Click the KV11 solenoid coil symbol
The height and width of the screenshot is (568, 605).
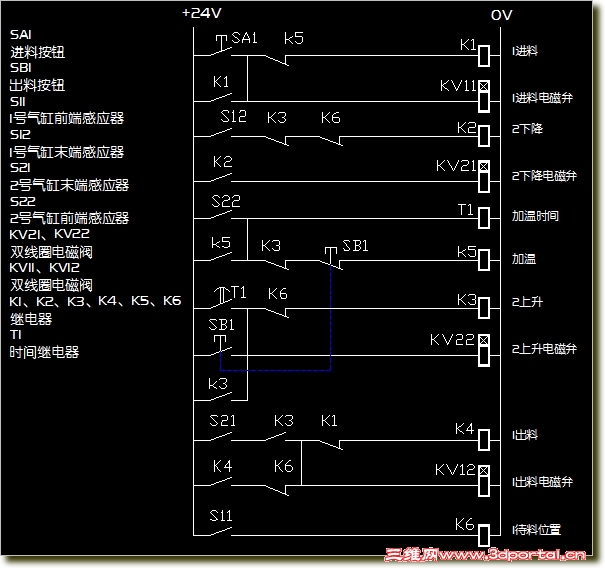(484, 96)
